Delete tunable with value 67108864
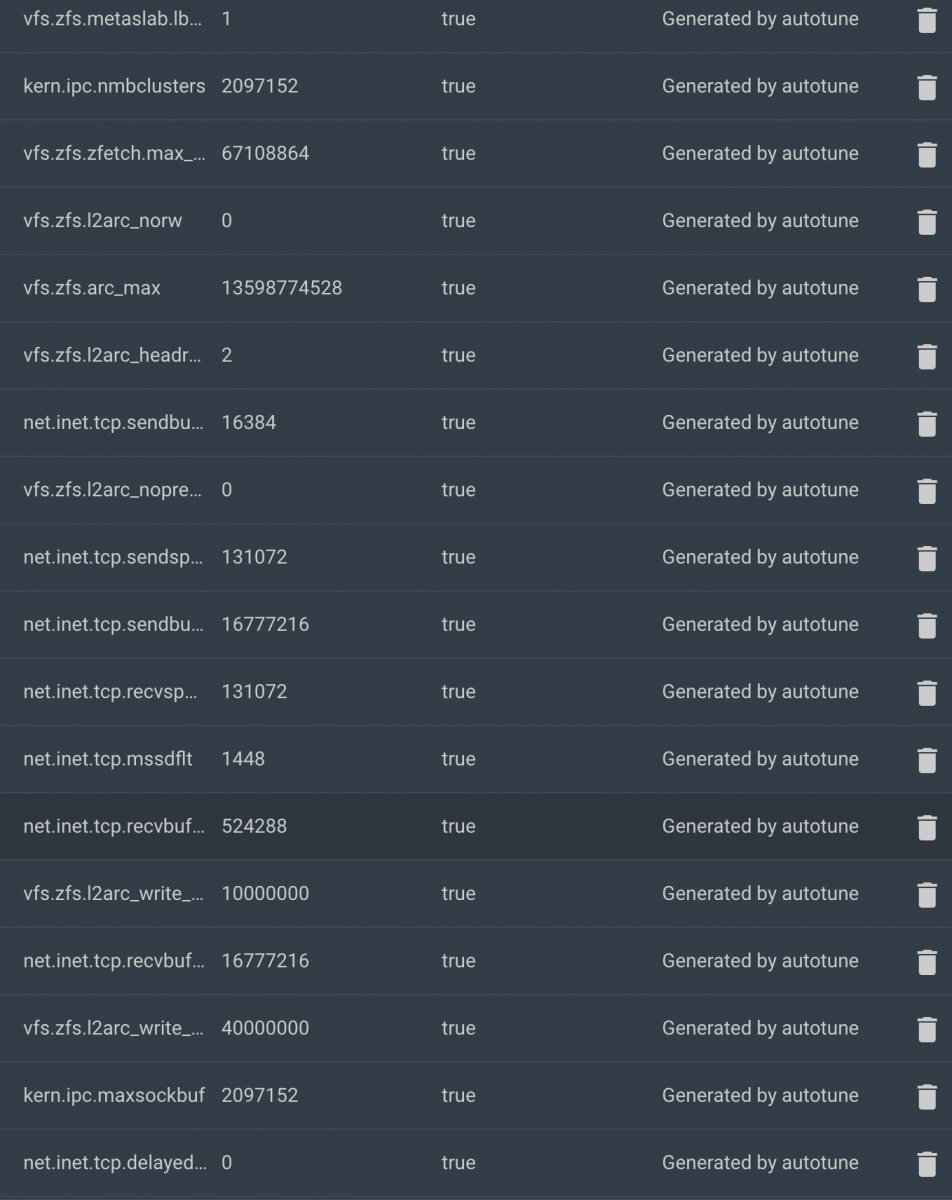 click(927, 155)
